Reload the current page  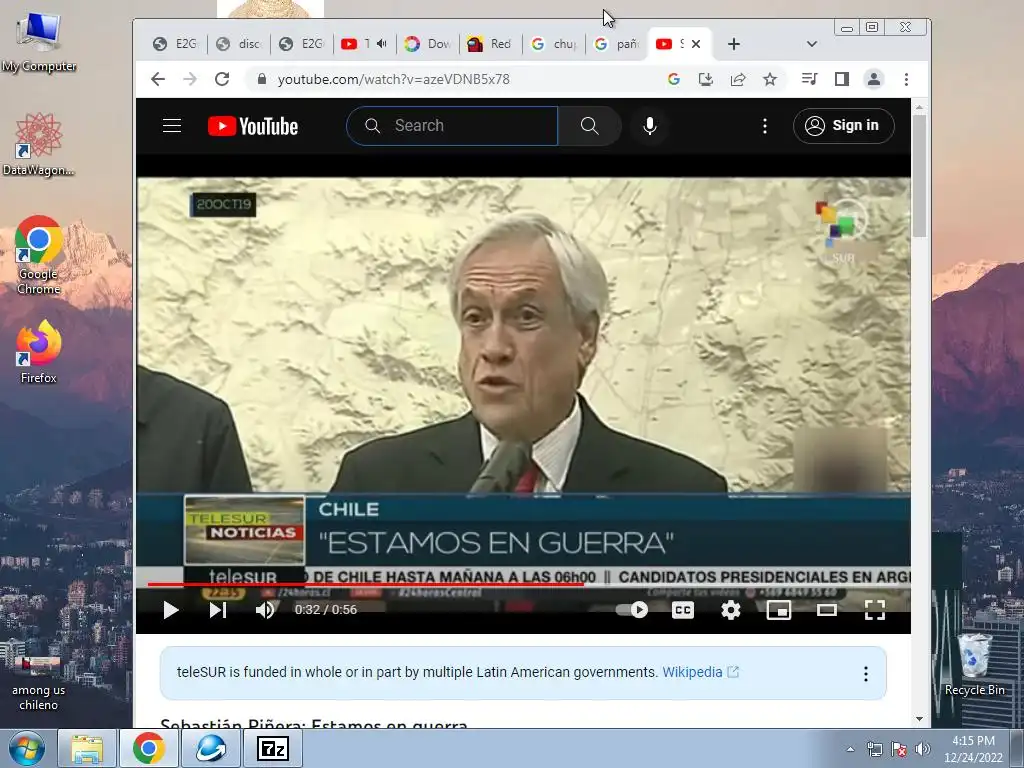(x=222, y=79)
